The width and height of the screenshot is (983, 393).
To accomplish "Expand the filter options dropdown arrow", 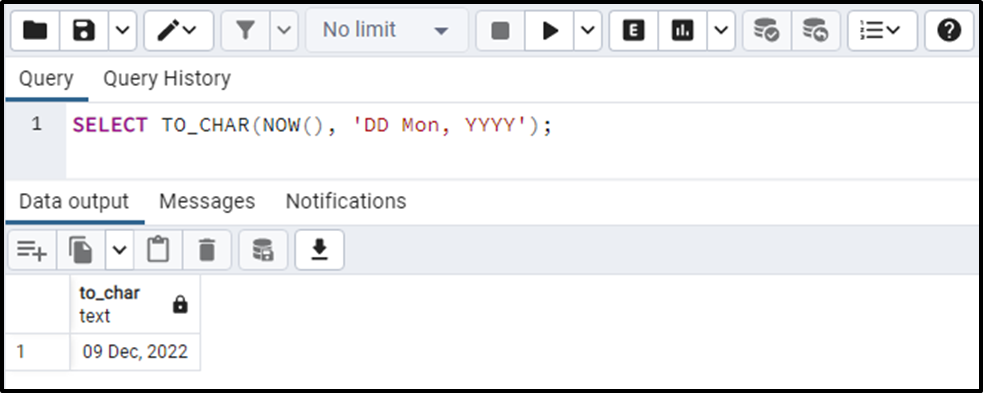I will click(284, 30).
